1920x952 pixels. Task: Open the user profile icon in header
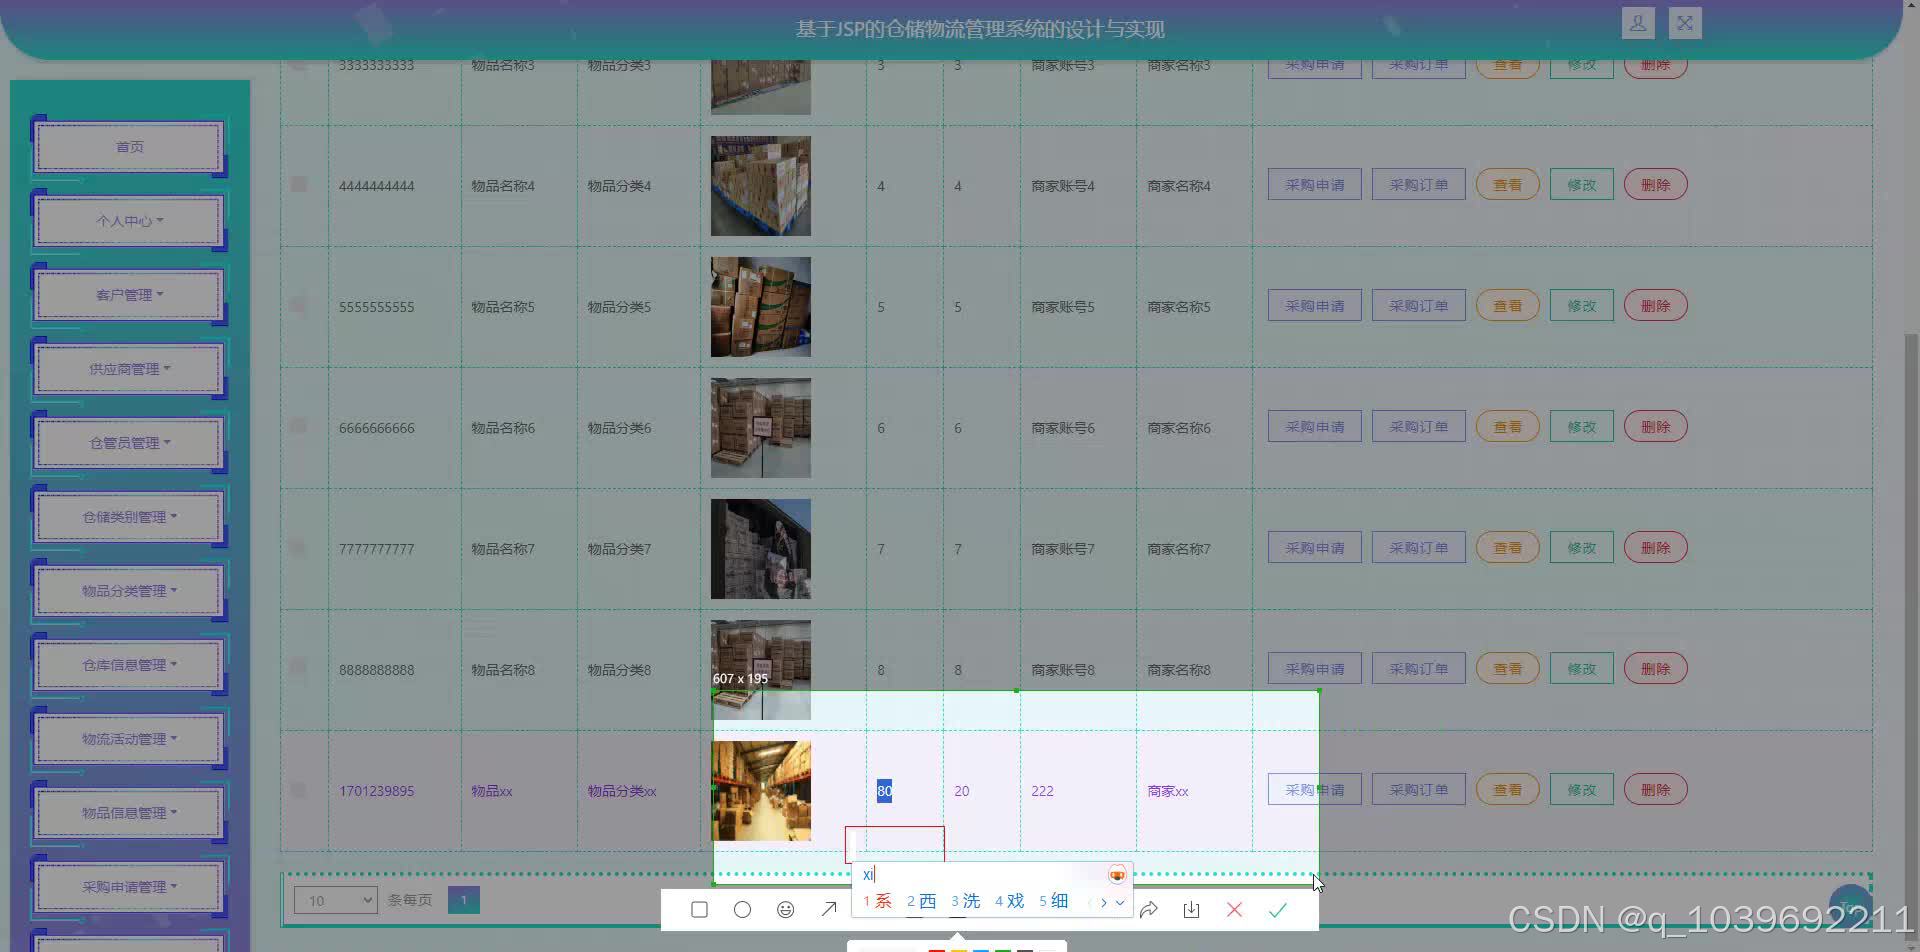[x=1638, y=23]
